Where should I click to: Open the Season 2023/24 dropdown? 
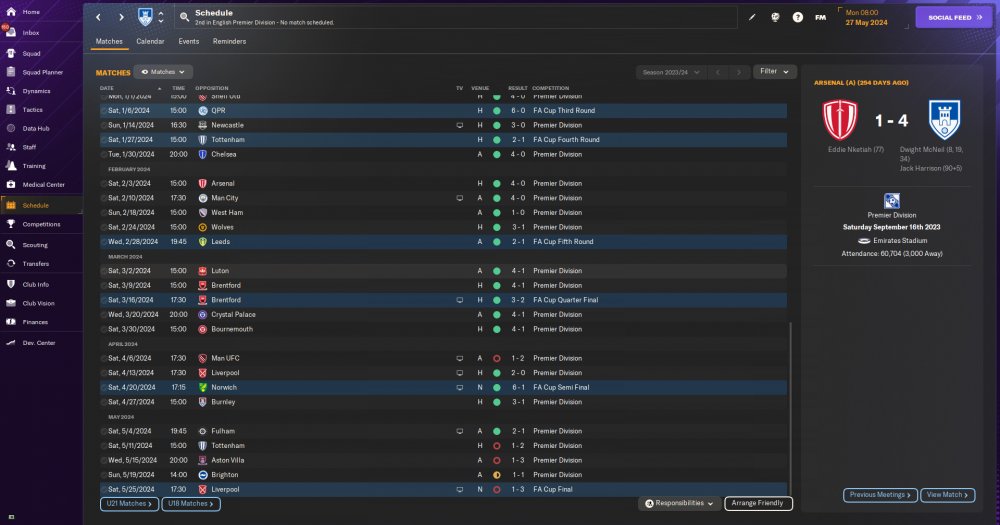point(670,72)
